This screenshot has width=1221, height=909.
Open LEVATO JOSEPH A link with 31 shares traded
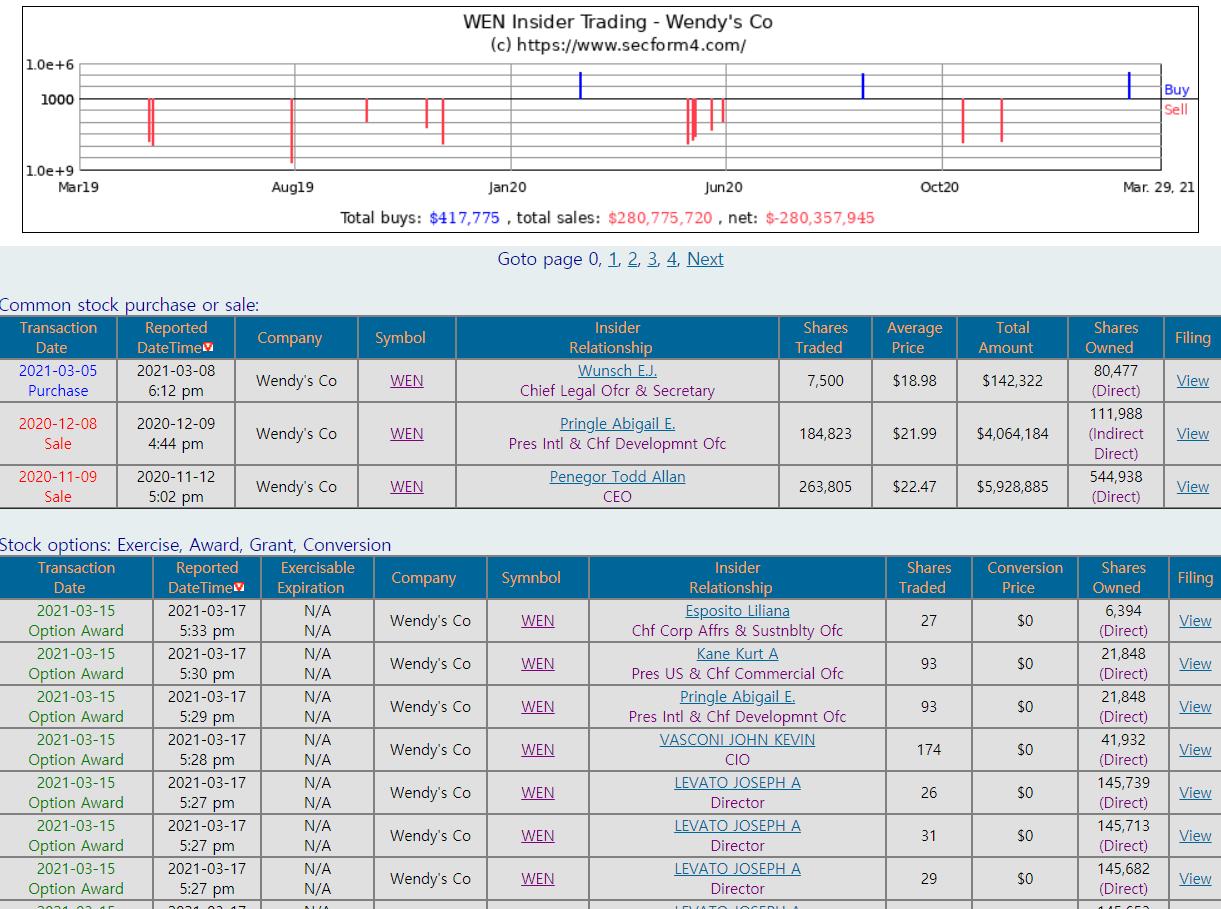737,826
